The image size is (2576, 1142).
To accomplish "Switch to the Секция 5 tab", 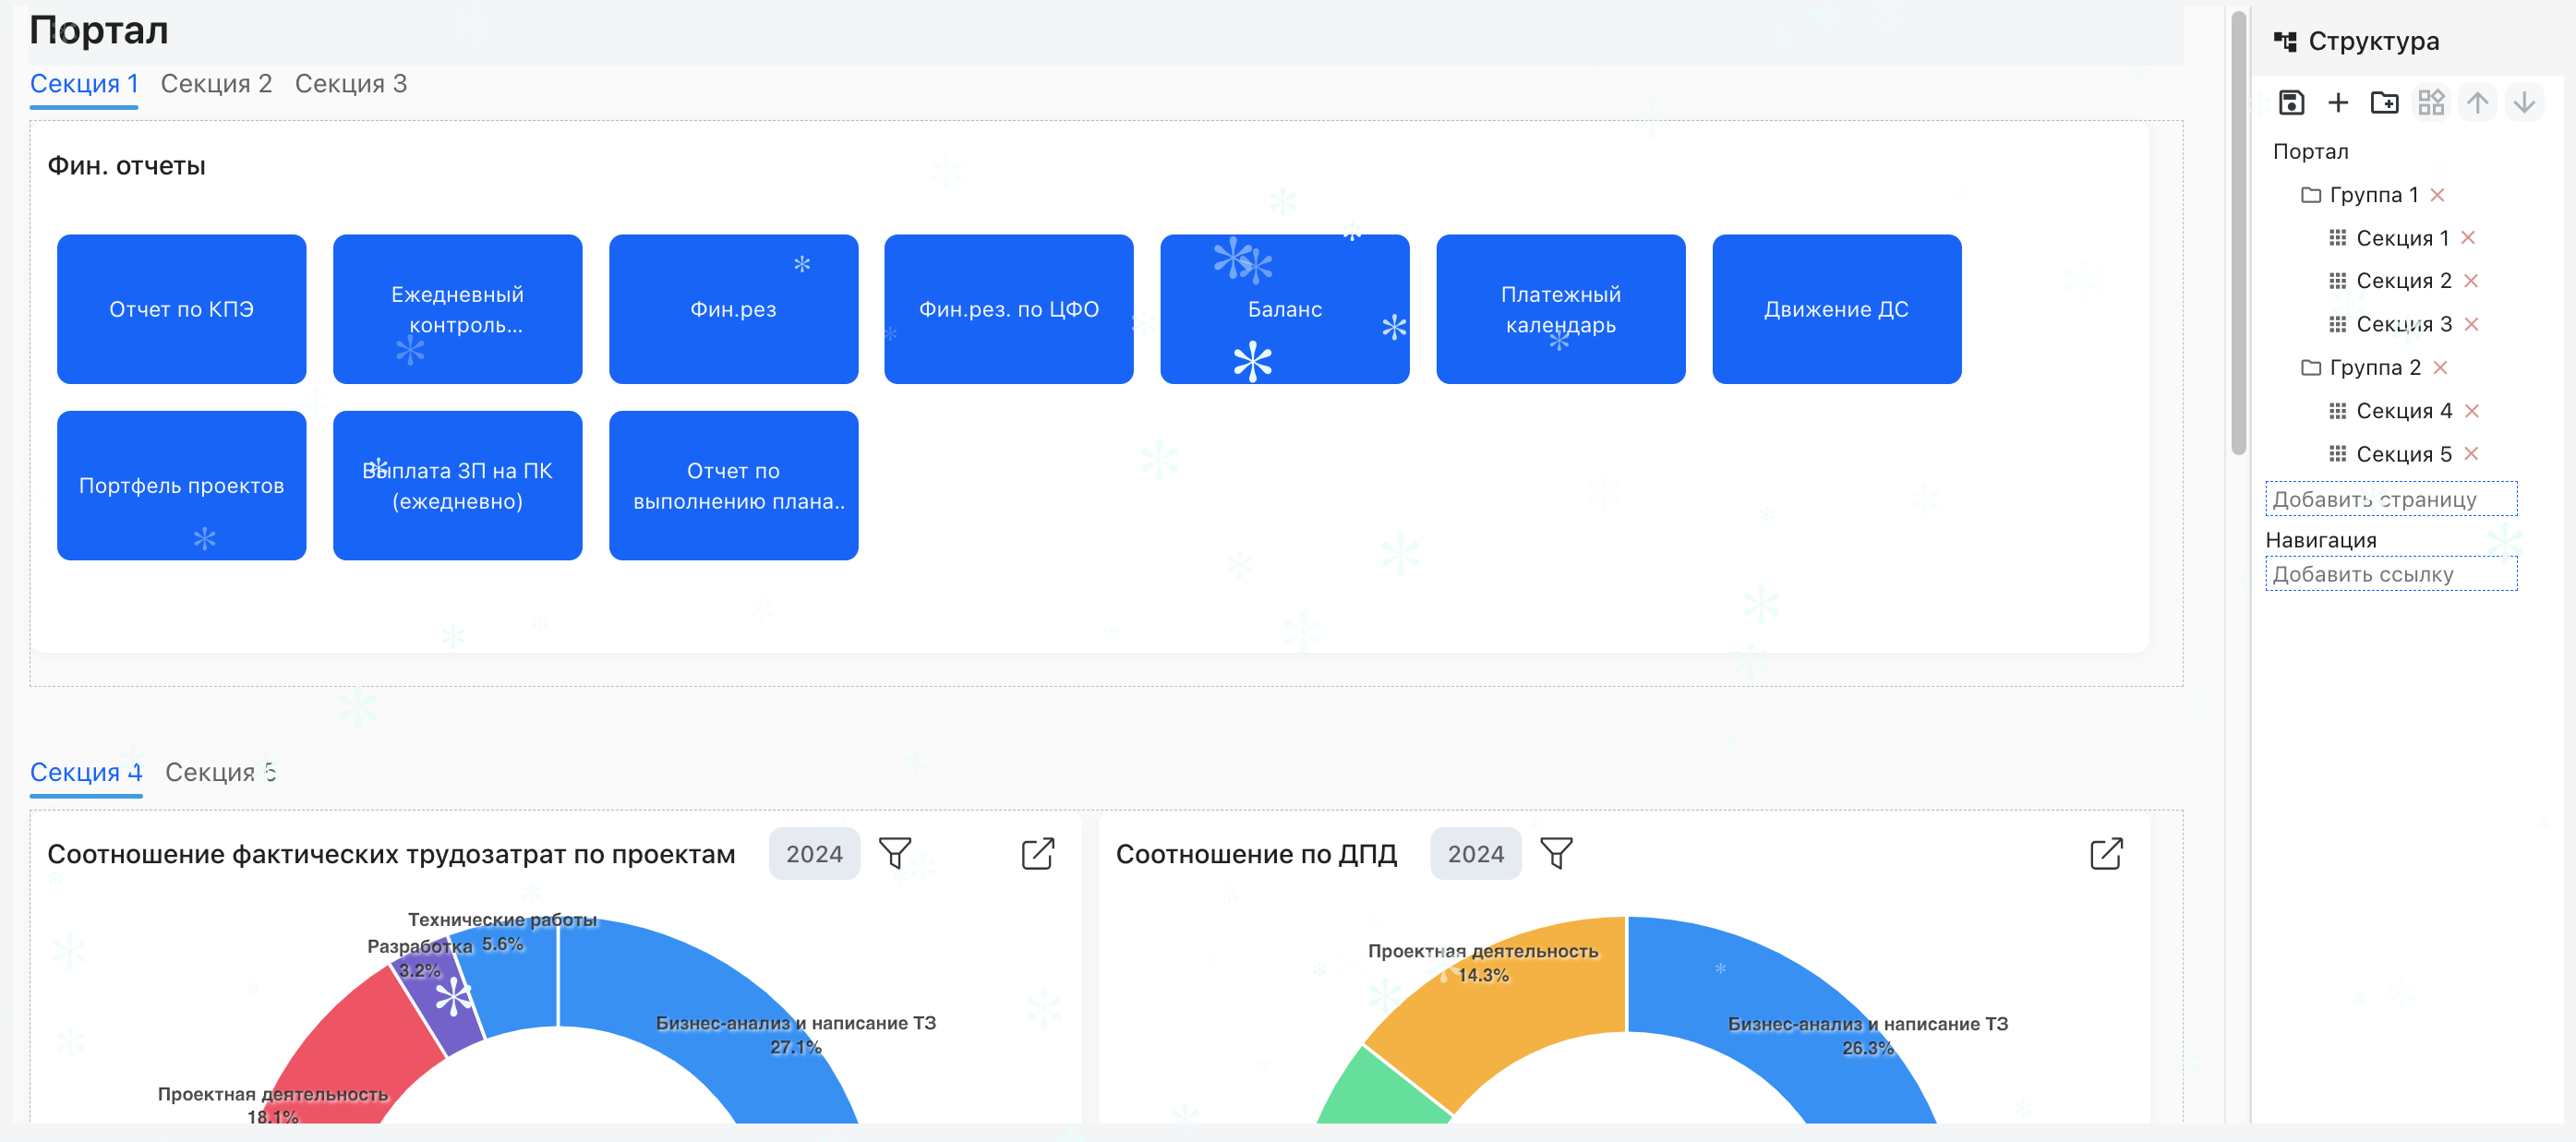I will [220, 772].
